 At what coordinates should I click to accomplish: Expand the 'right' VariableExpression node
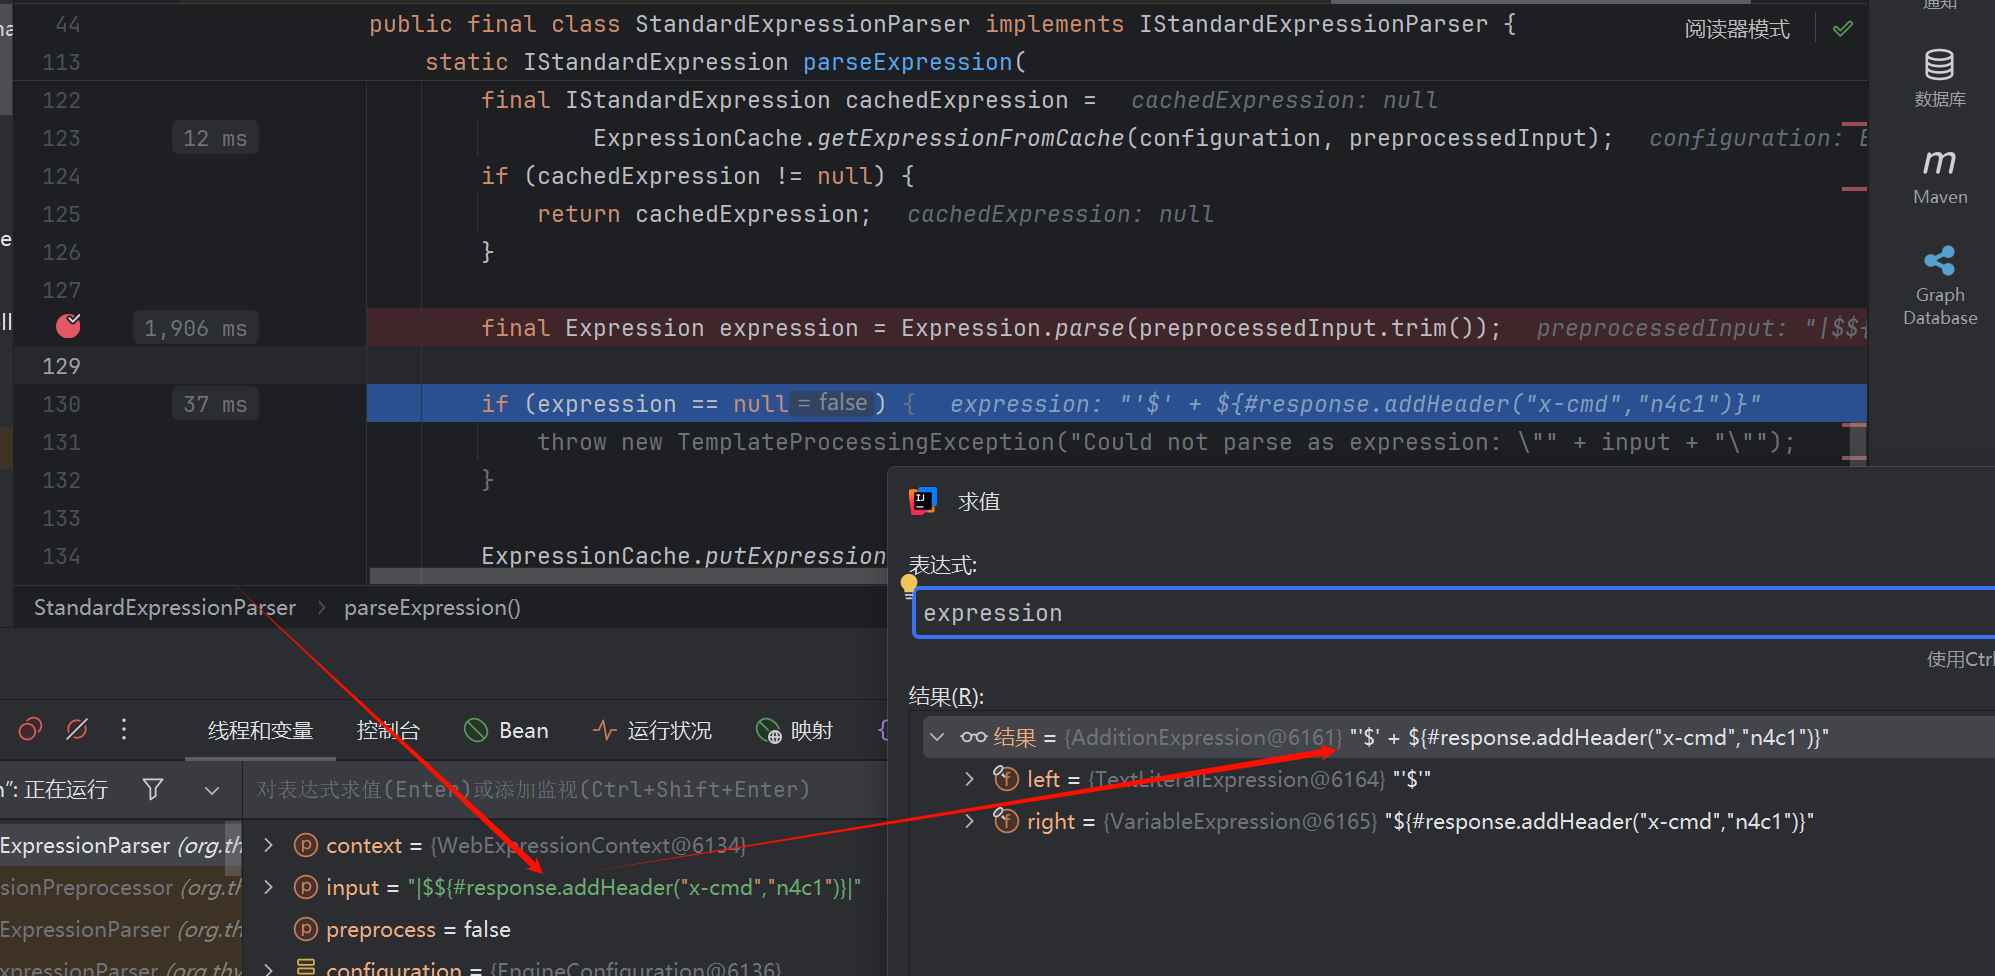coord(969,822)
